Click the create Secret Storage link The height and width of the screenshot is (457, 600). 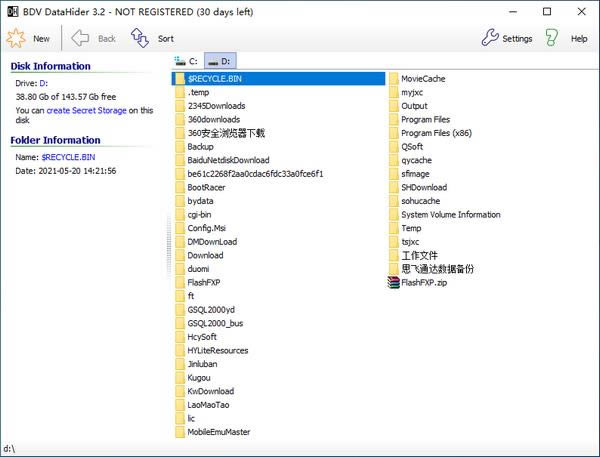[86, 110]
